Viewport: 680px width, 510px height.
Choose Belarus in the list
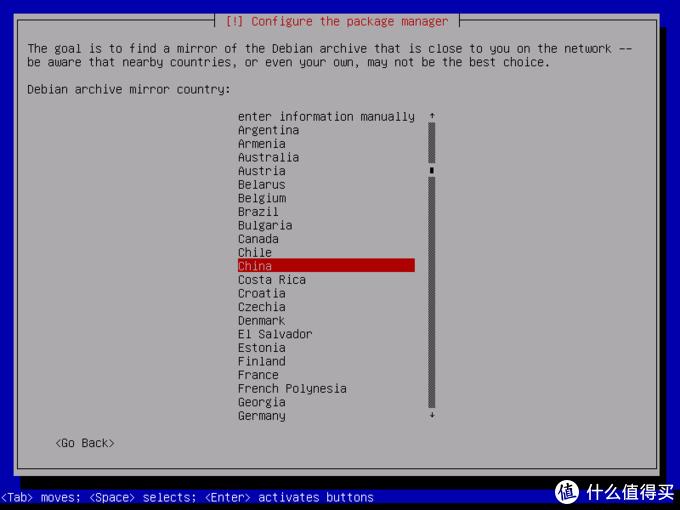click(x=262, y=184)
